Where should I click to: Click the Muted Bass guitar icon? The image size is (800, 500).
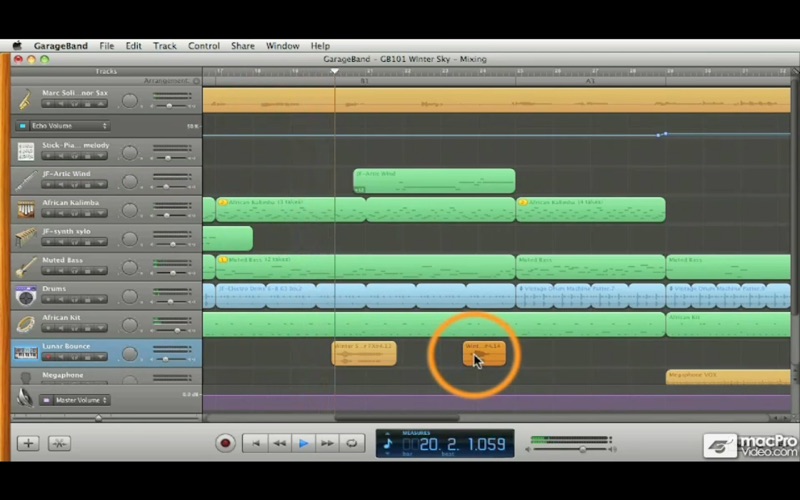25,267
